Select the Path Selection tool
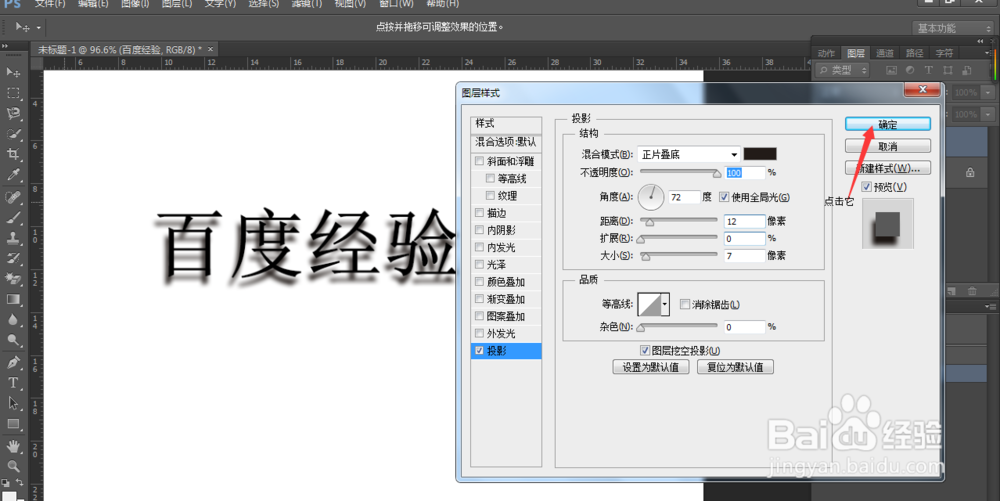 coord(13,403)
